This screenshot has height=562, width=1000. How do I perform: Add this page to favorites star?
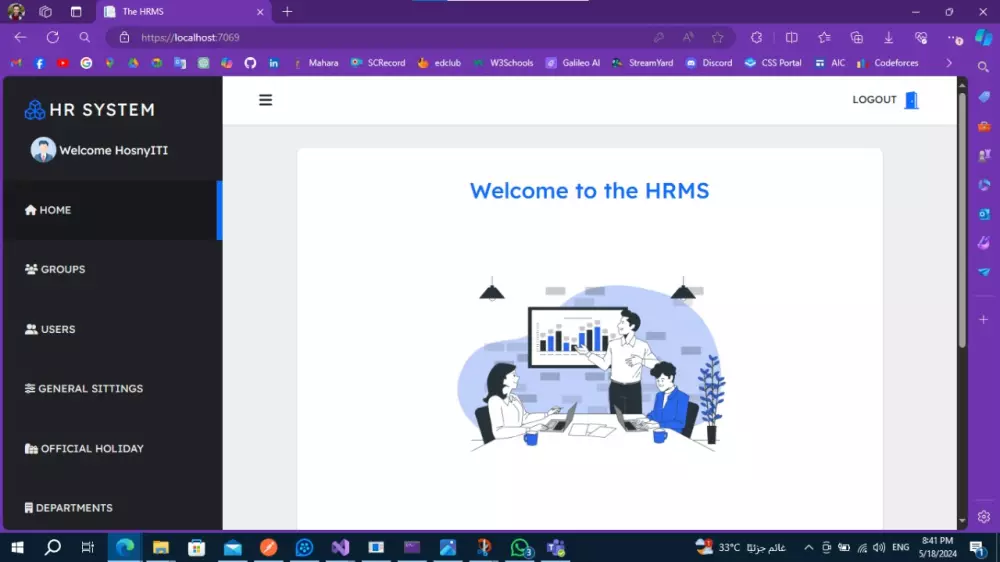pos(717,38)
